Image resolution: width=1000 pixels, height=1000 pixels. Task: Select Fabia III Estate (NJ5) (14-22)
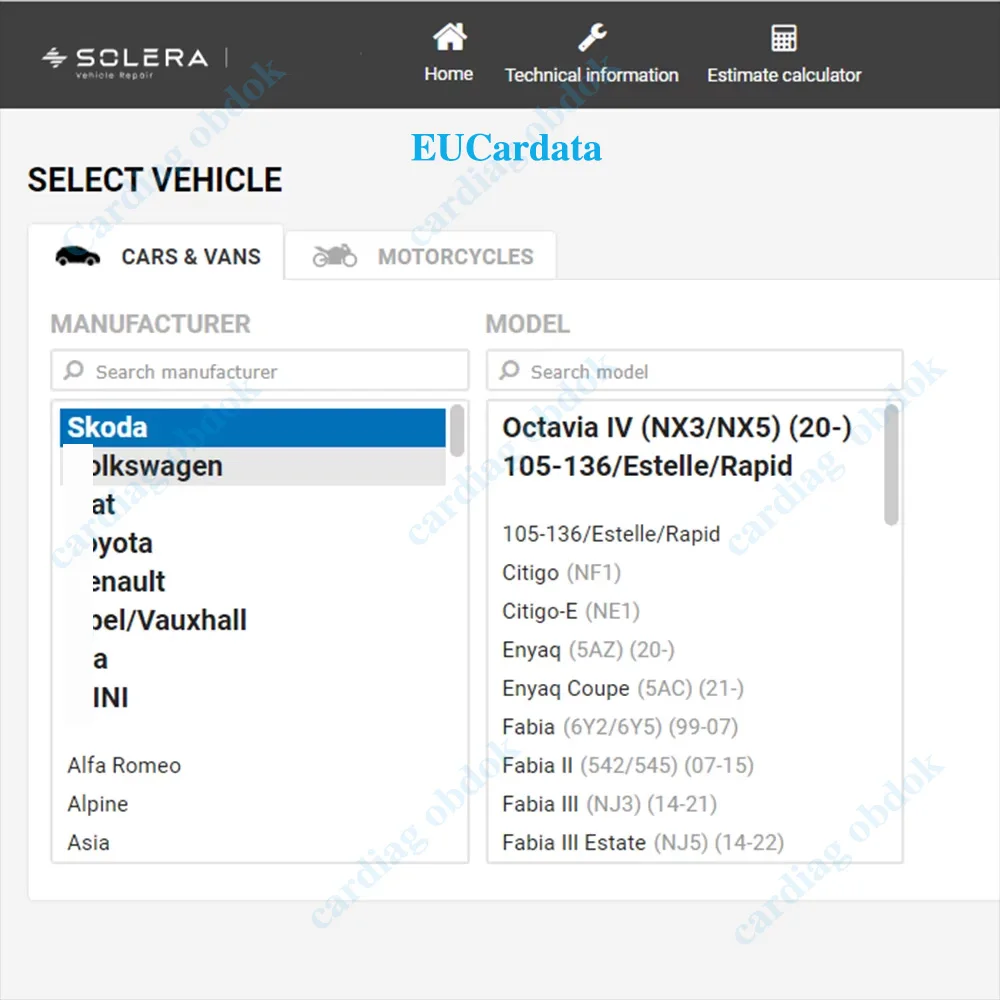(x=643, y=842)
